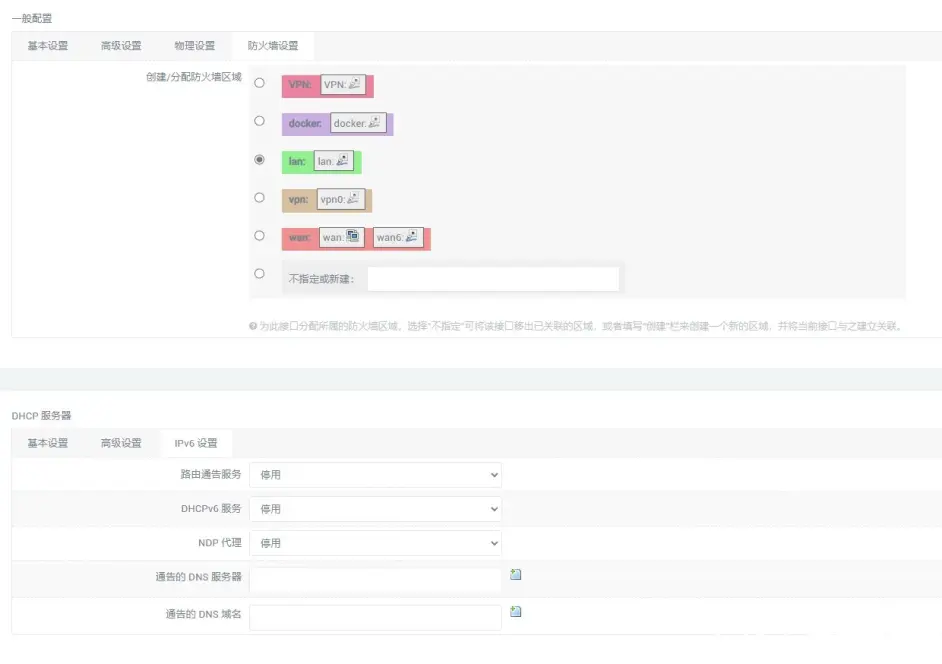Viewport: 942px width, 664px height.
Task: Select the vpn zone radio button containing vpn0
Action: tap(259, 197)
